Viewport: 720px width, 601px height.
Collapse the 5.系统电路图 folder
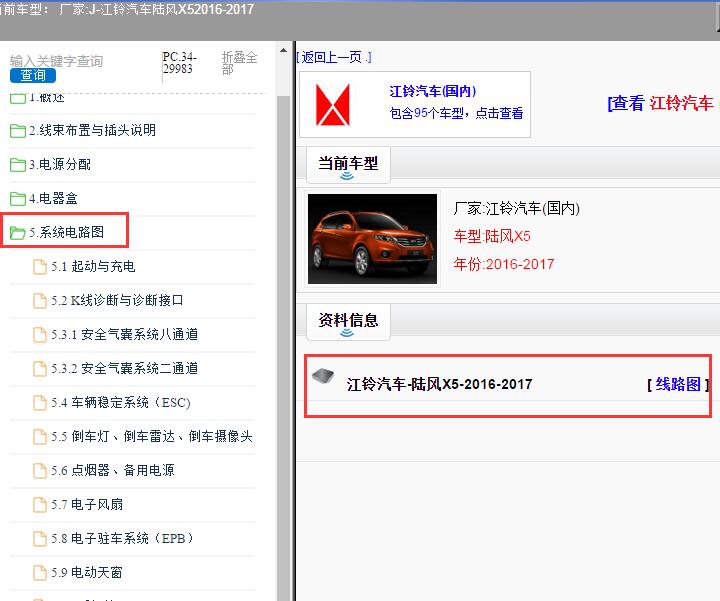point(67,232)
